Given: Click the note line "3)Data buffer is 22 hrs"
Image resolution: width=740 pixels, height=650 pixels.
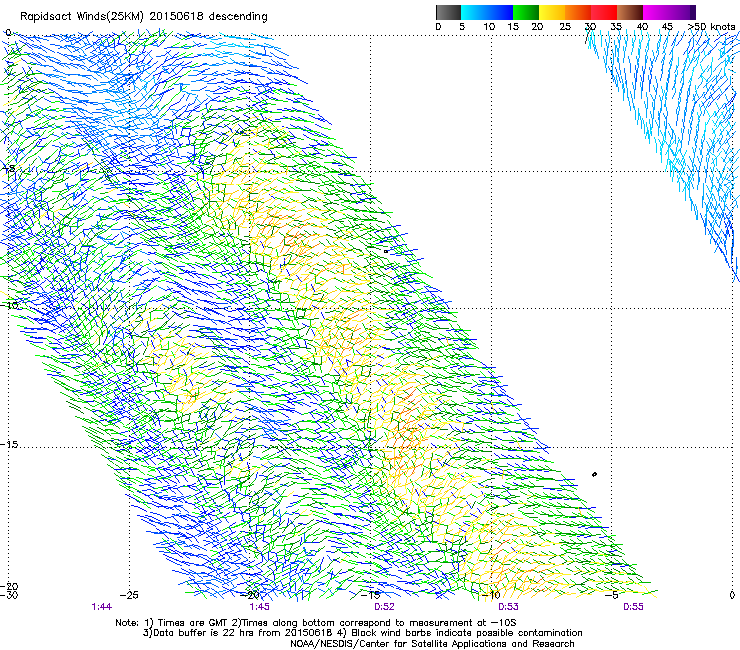Looking at the screenshot, I should [362, 633].
